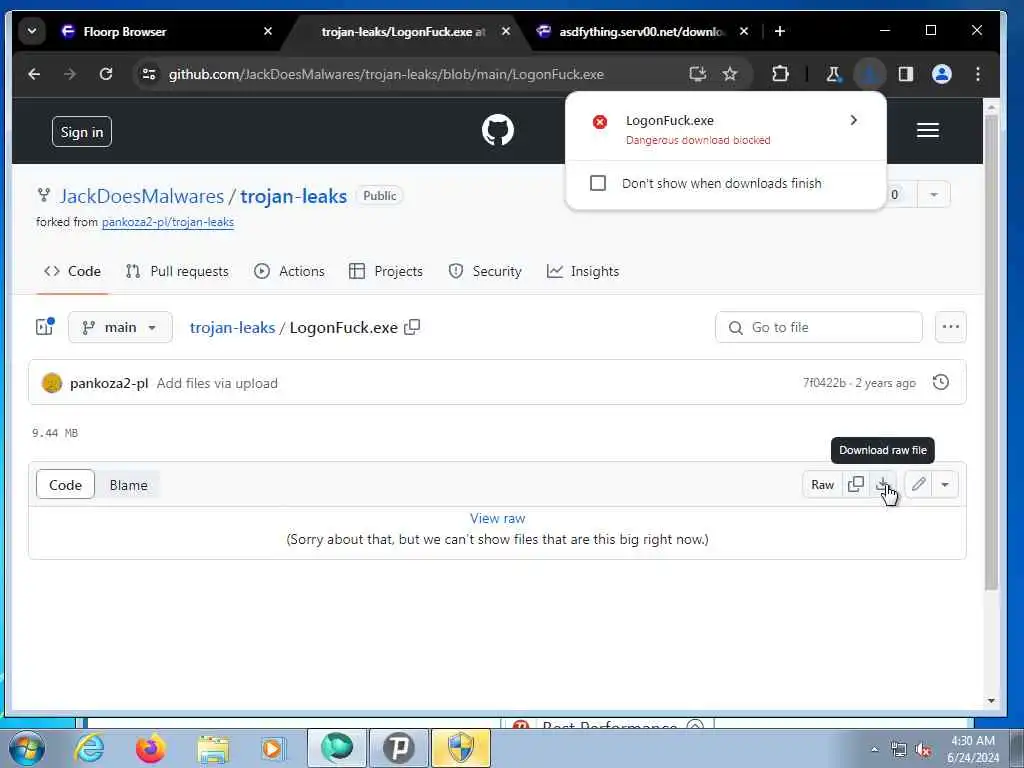The width and height of the screenshot is (1024, 768).
Task: Open GitHub hamburger navigation menu
Action: [x=927, y=131]
